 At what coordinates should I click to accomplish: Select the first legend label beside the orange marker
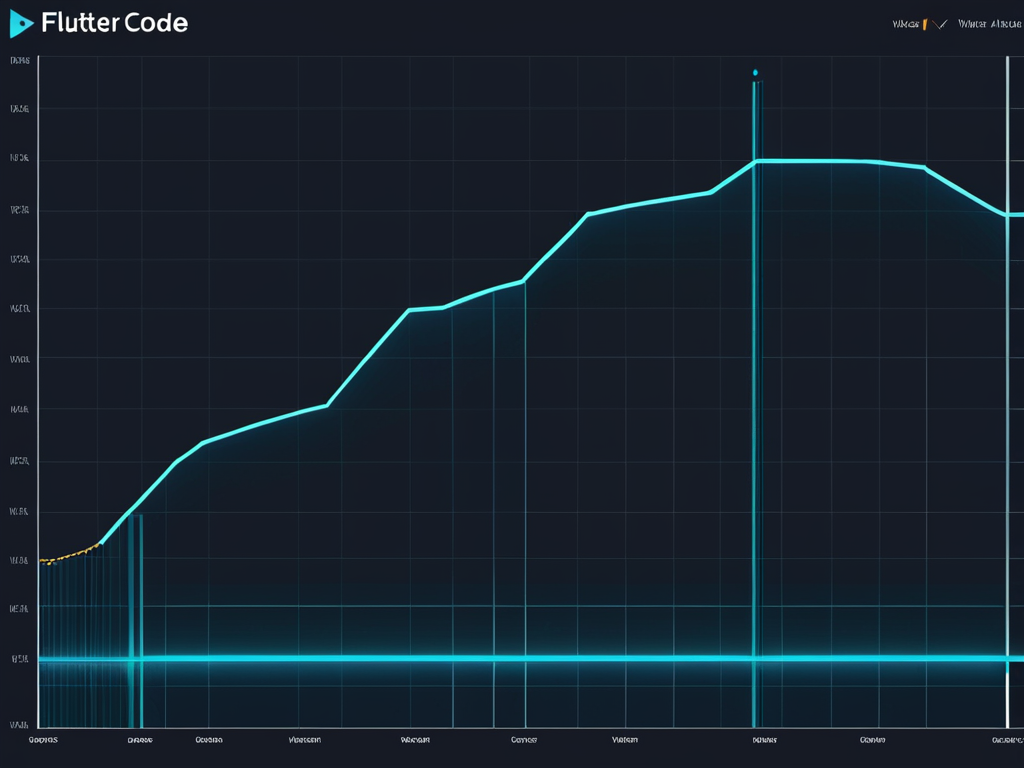[905, 24]
